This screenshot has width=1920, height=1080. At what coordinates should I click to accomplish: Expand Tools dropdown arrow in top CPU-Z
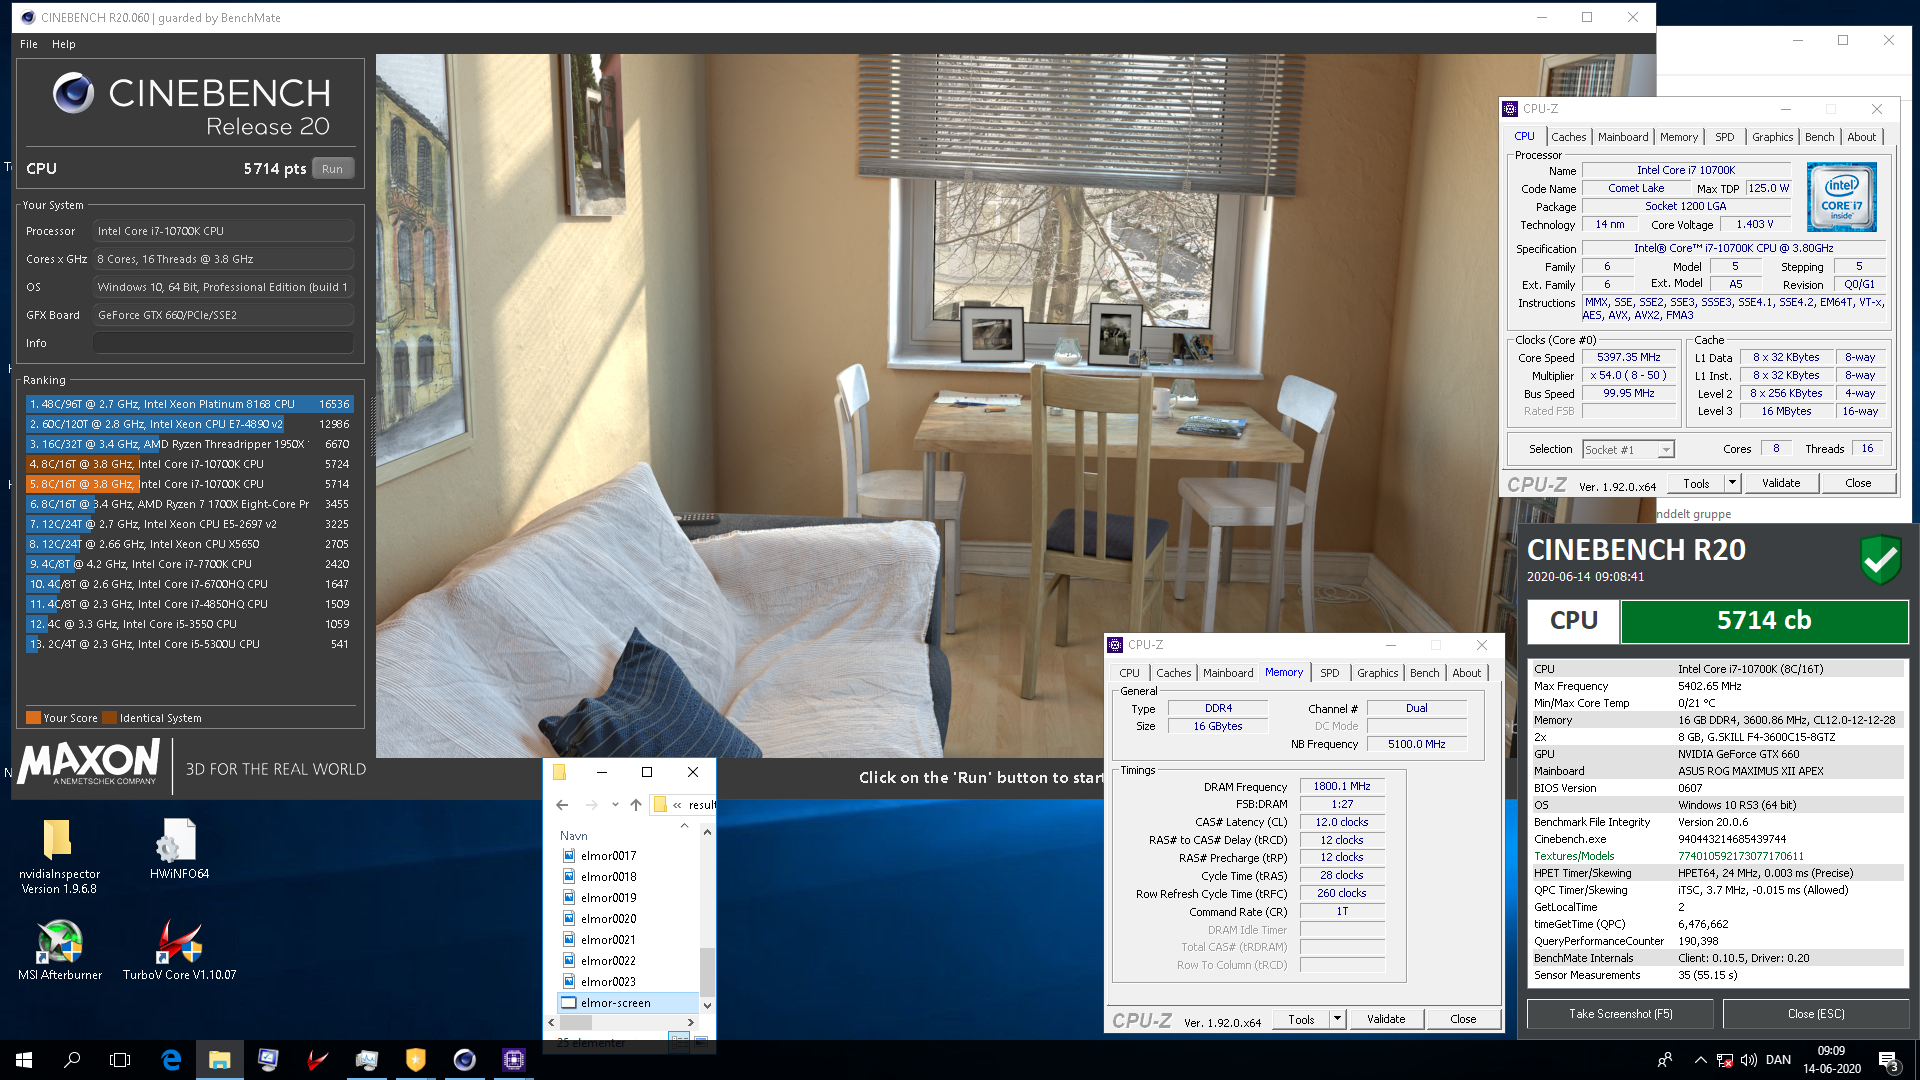coord(1733,483)
